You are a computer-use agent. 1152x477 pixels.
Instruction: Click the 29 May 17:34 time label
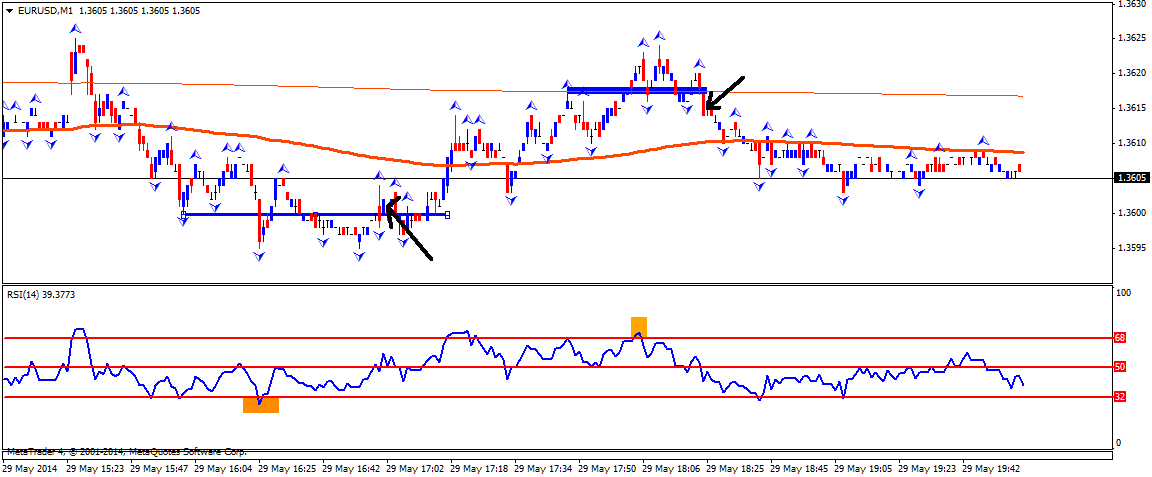coord(543,467)
